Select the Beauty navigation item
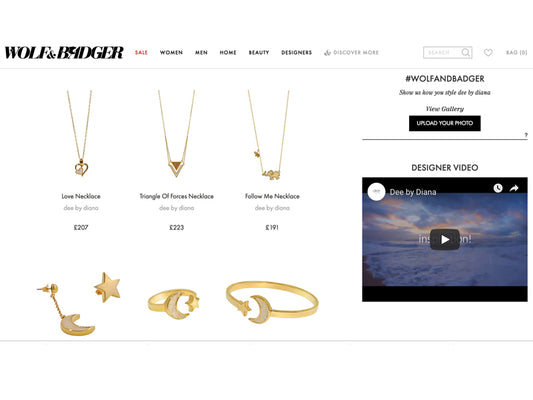533x400 pixels. [x=259, y=53]
